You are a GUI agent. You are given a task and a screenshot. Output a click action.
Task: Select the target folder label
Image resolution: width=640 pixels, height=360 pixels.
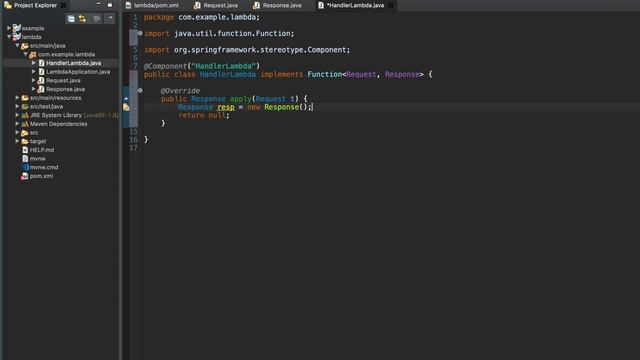click(38, 141)
